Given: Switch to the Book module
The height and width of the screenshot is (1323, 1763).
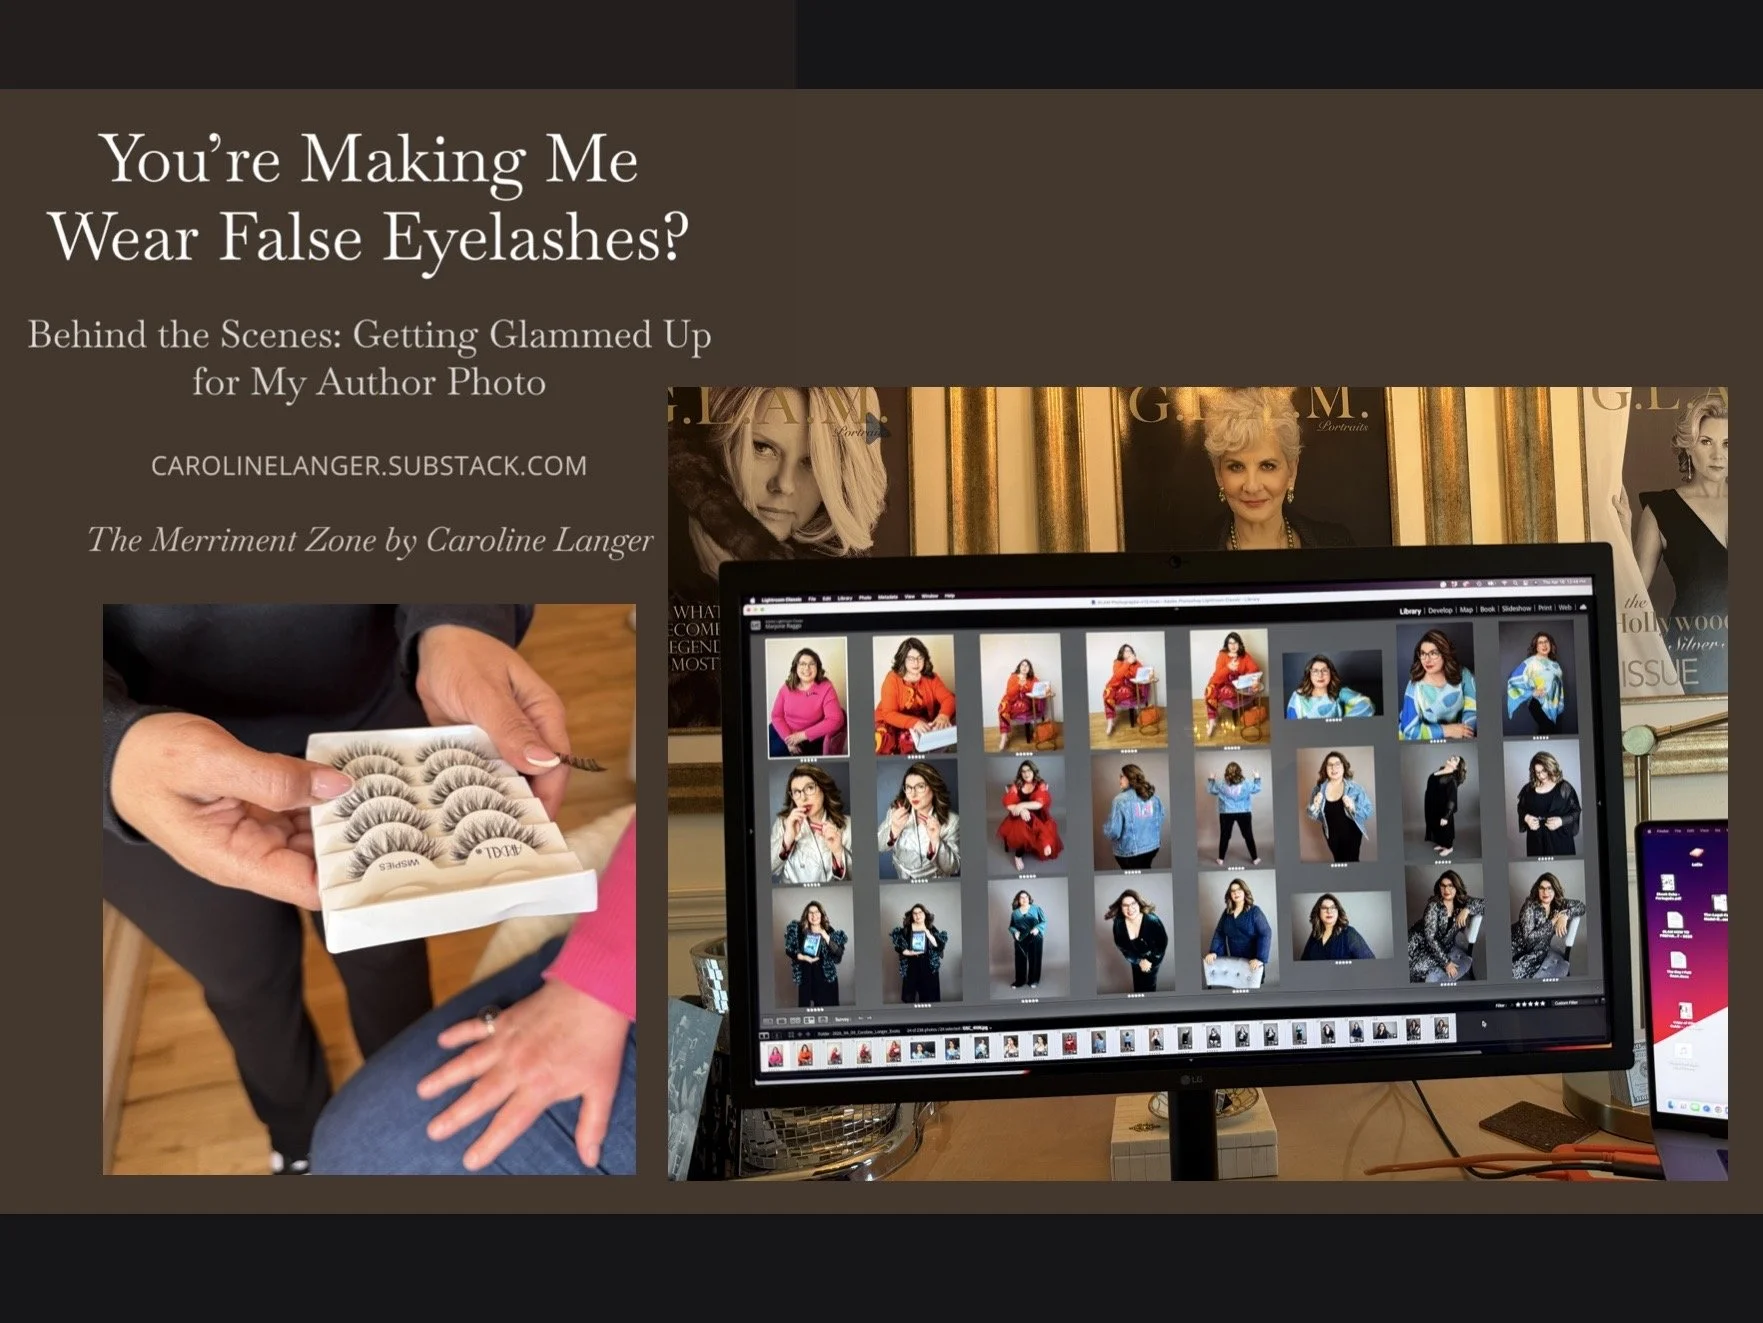Looking at the screenshot, I should (1488, 609).
